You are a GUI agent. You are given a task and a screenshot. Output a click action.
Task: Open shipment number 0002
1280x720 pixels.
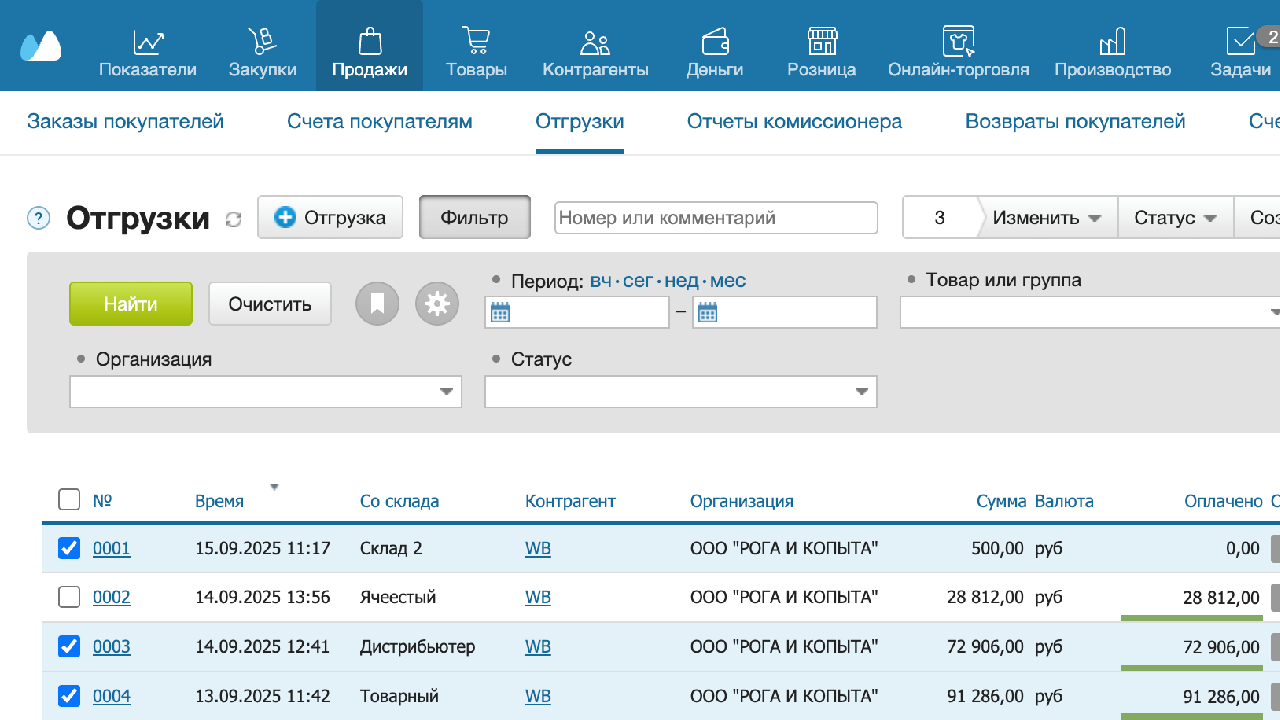pos(112,597)
